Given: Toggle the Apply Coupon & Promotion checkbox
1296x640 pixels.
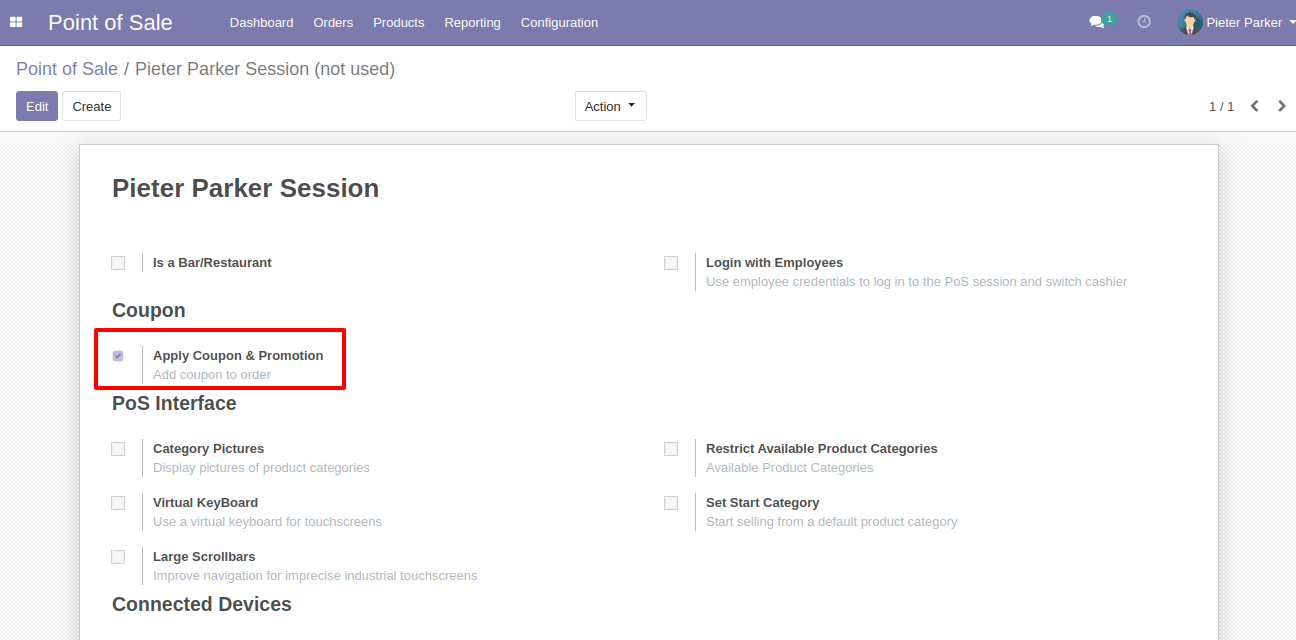Looking at the screenshot, I should tap(118, 356).
